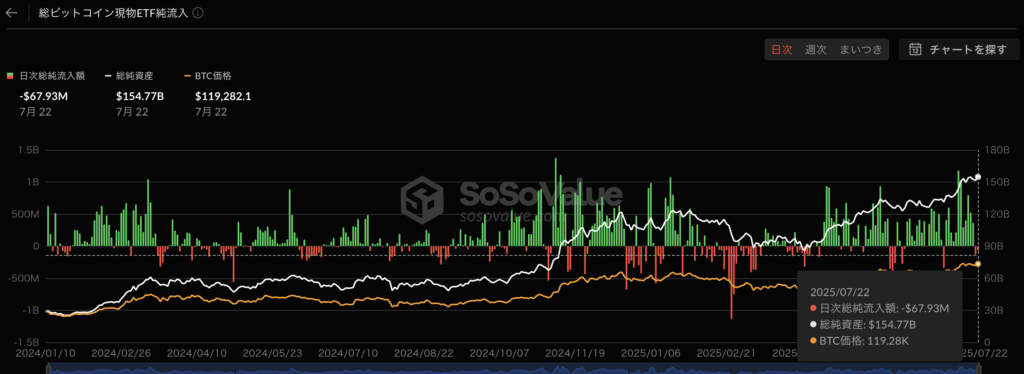The image size is (1024, 374).
Task: Click the white end marker on total assets line
Action: point(978,177)
